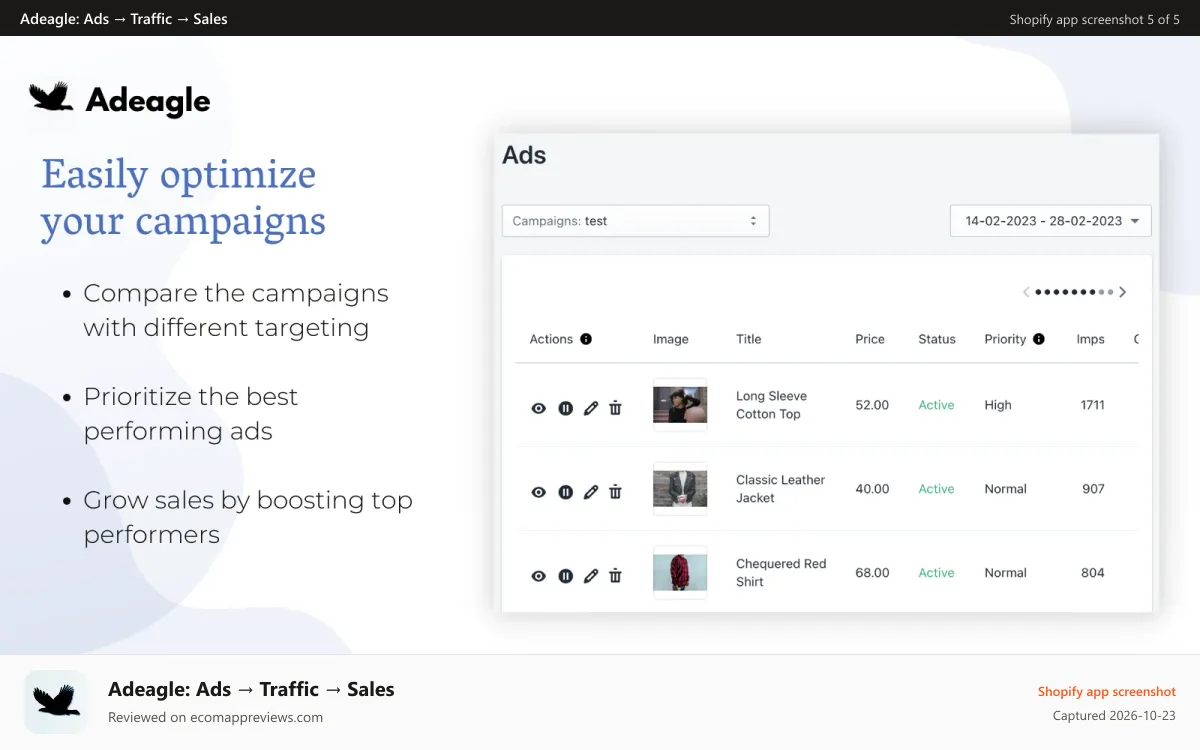Click the Long Sleeve Cotton Top title

pyautogui.click(x=771, y=405)
